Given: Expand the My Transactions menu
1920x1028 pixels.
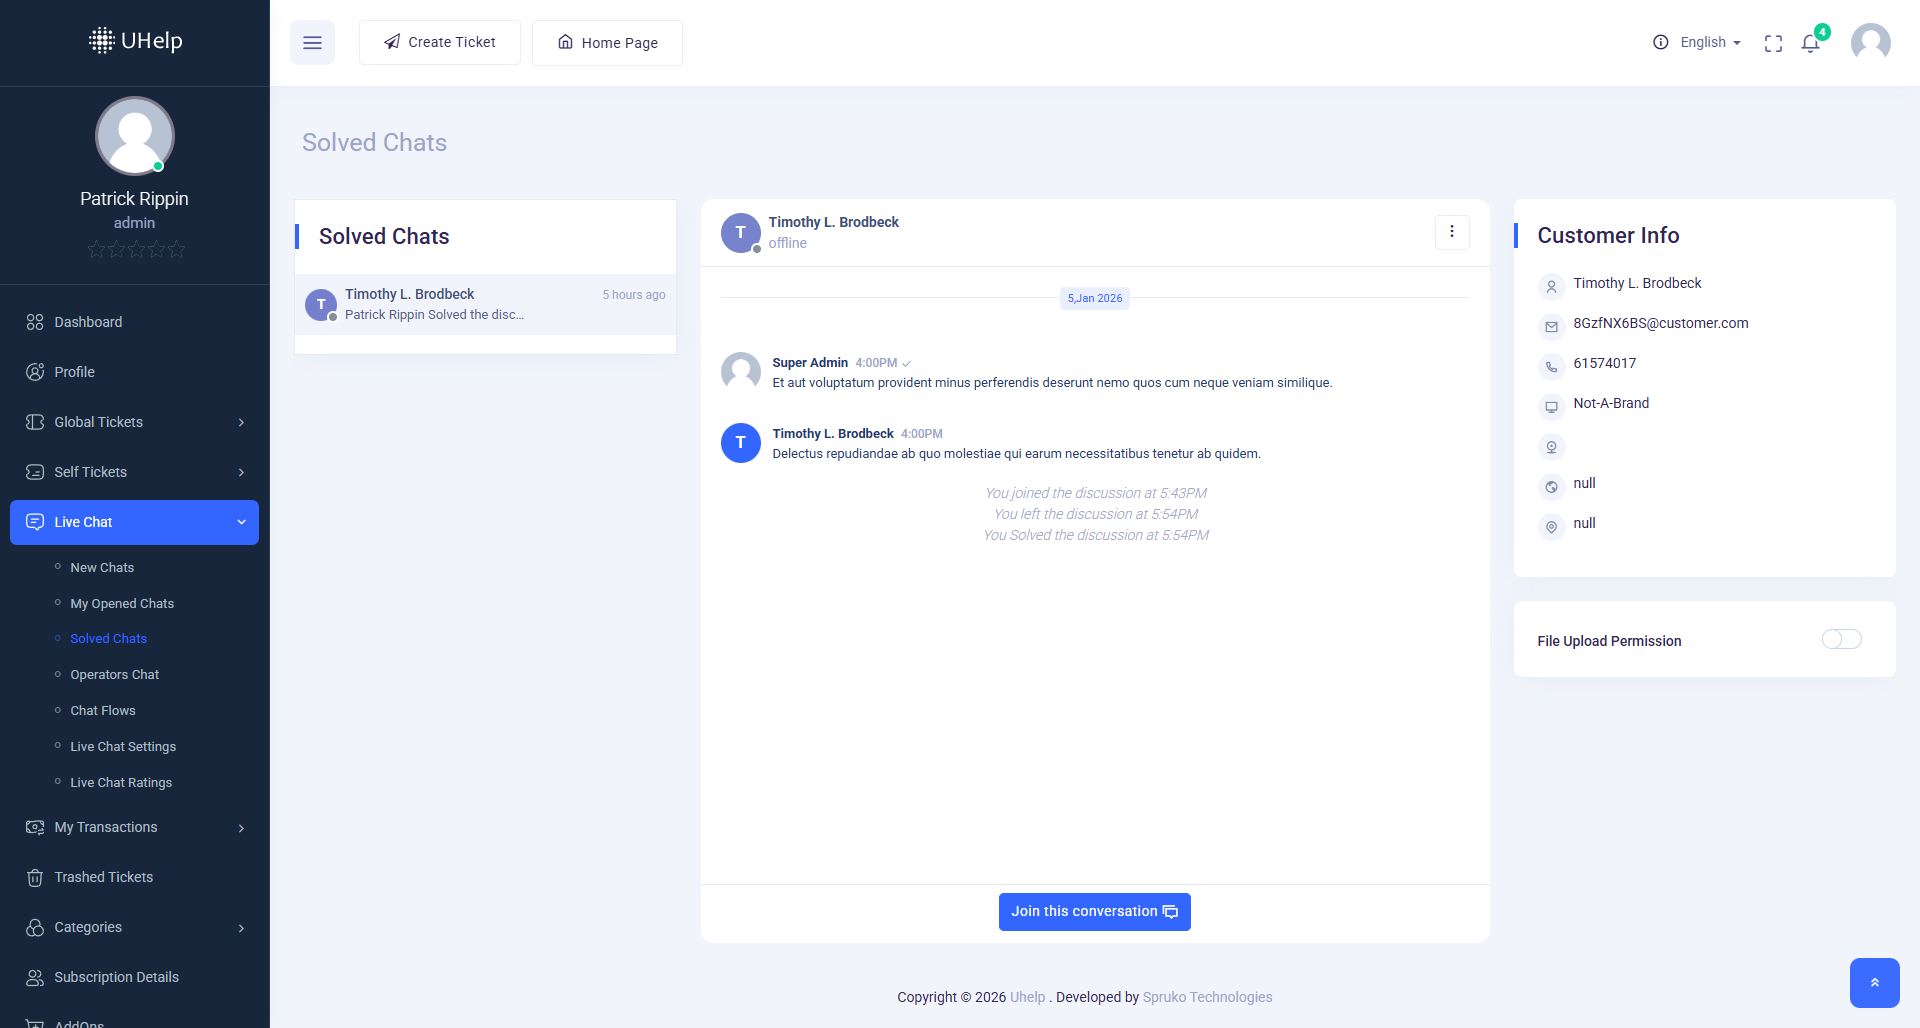Looking at the screenshot, I should click(134, 827).
